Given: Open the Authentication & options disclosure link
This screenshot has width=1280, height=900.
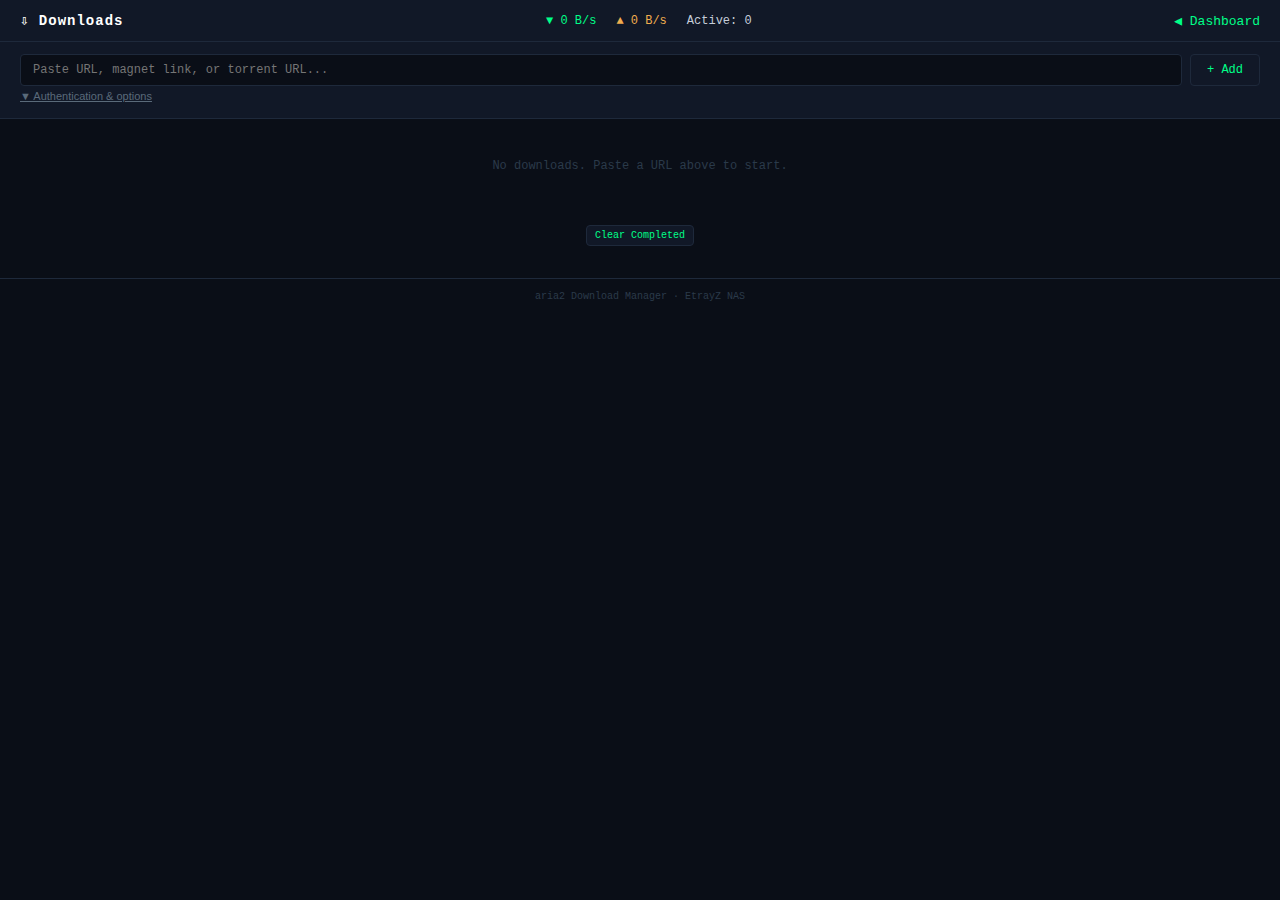Looking at the screenshot, I should [x=92, y=96].
